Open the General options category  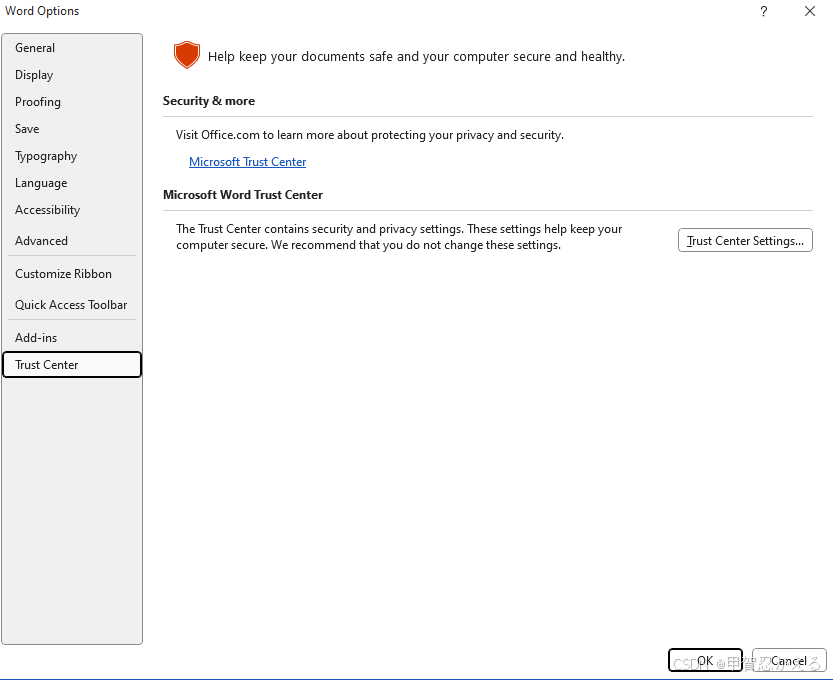click(x=72, y=48)
